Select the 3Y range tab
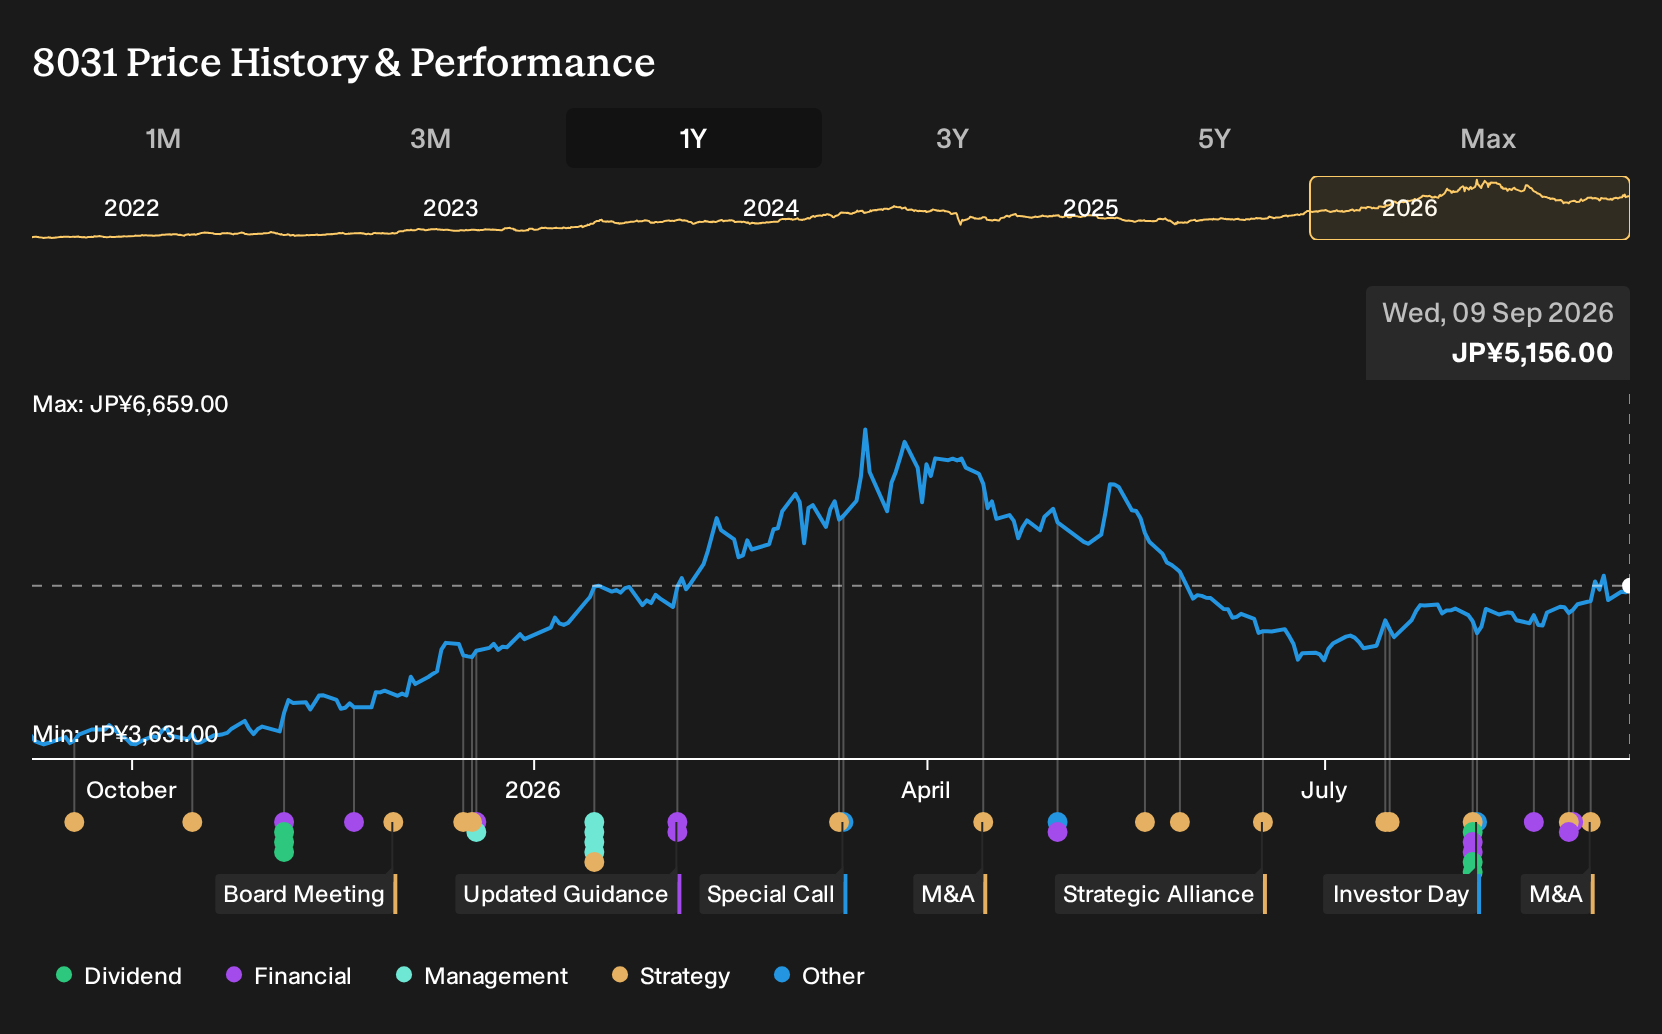 [952, 139]
